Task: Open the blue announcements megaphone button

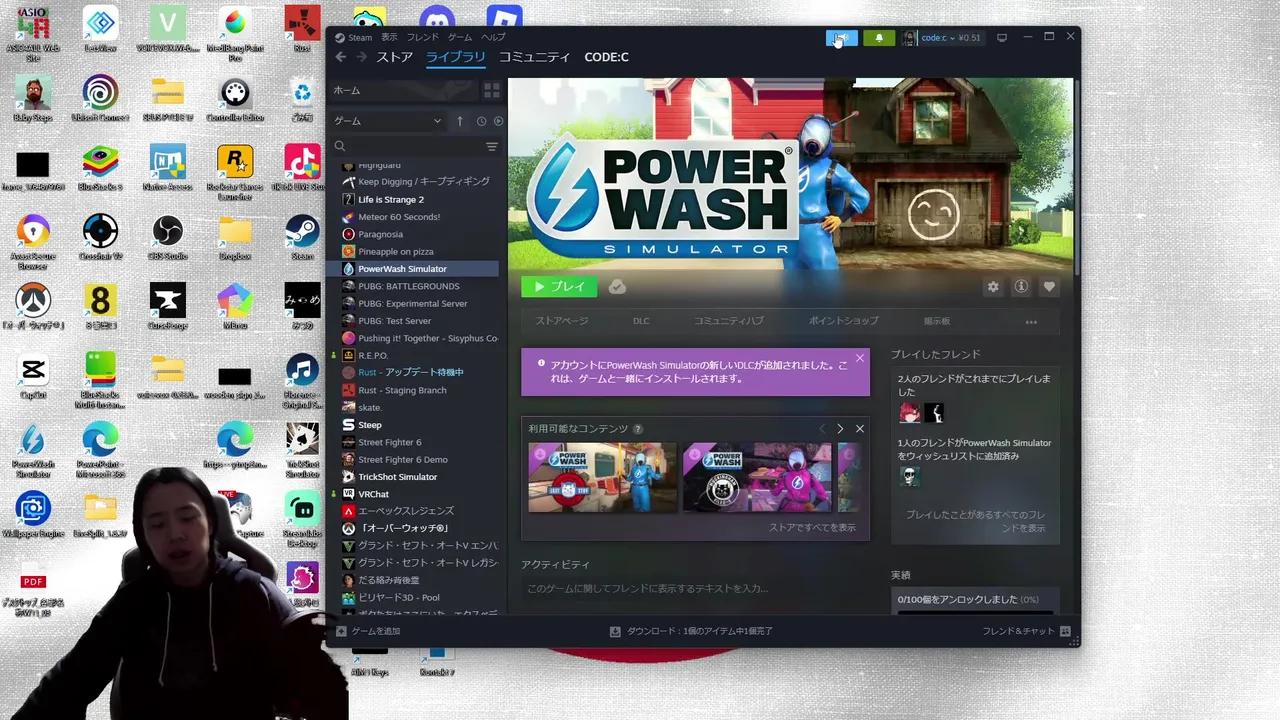Action: click(x=841, y=38)
